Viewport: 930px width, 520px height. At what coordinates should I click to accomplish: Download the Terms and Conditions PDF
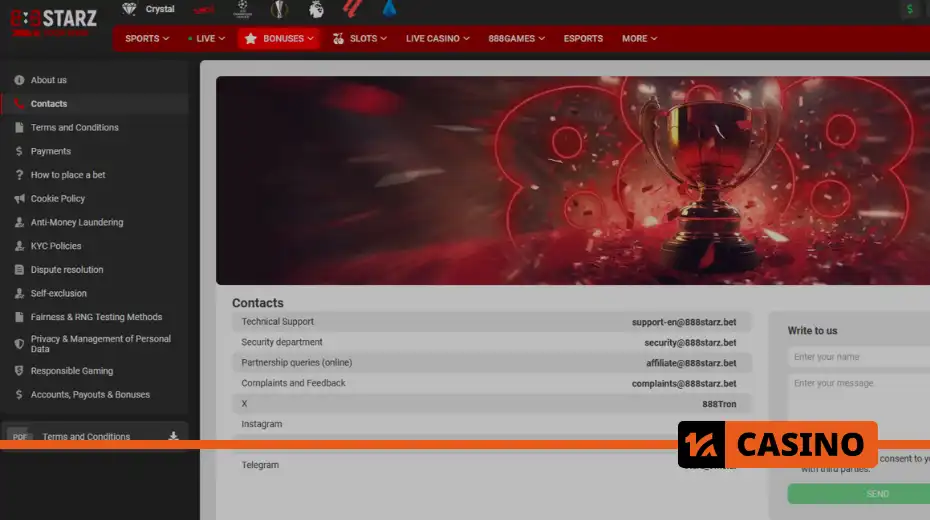point(173,436)
